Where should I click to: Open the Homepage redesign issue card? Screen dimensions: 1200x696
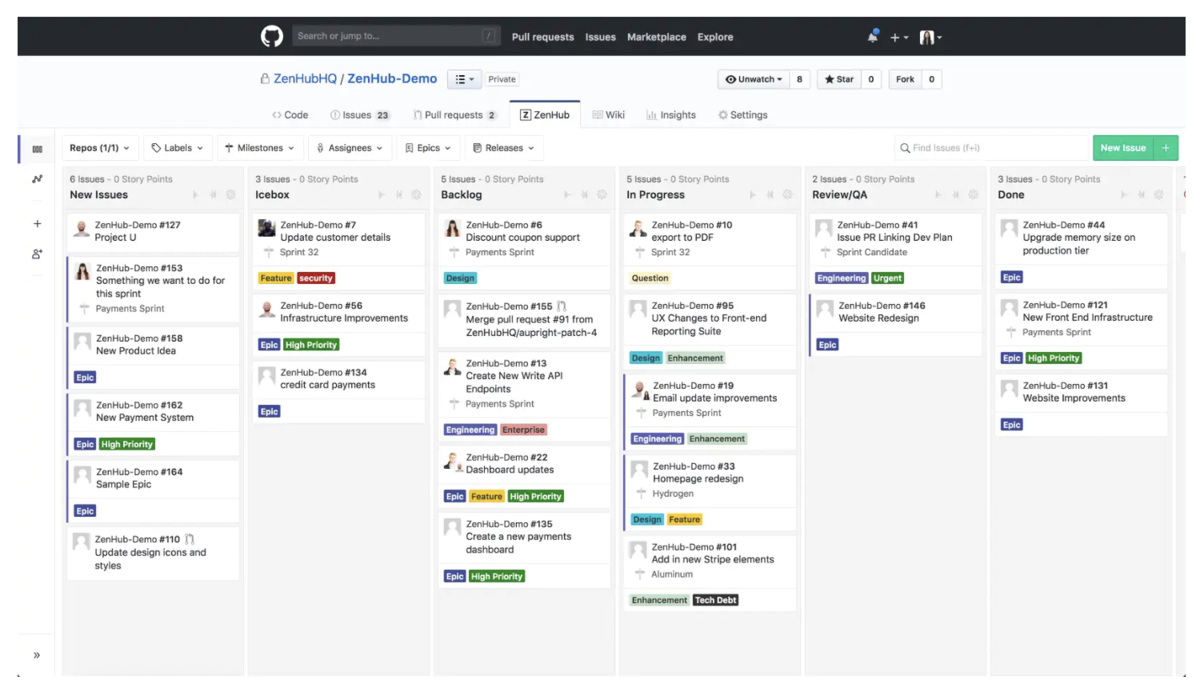coord(711,492)
